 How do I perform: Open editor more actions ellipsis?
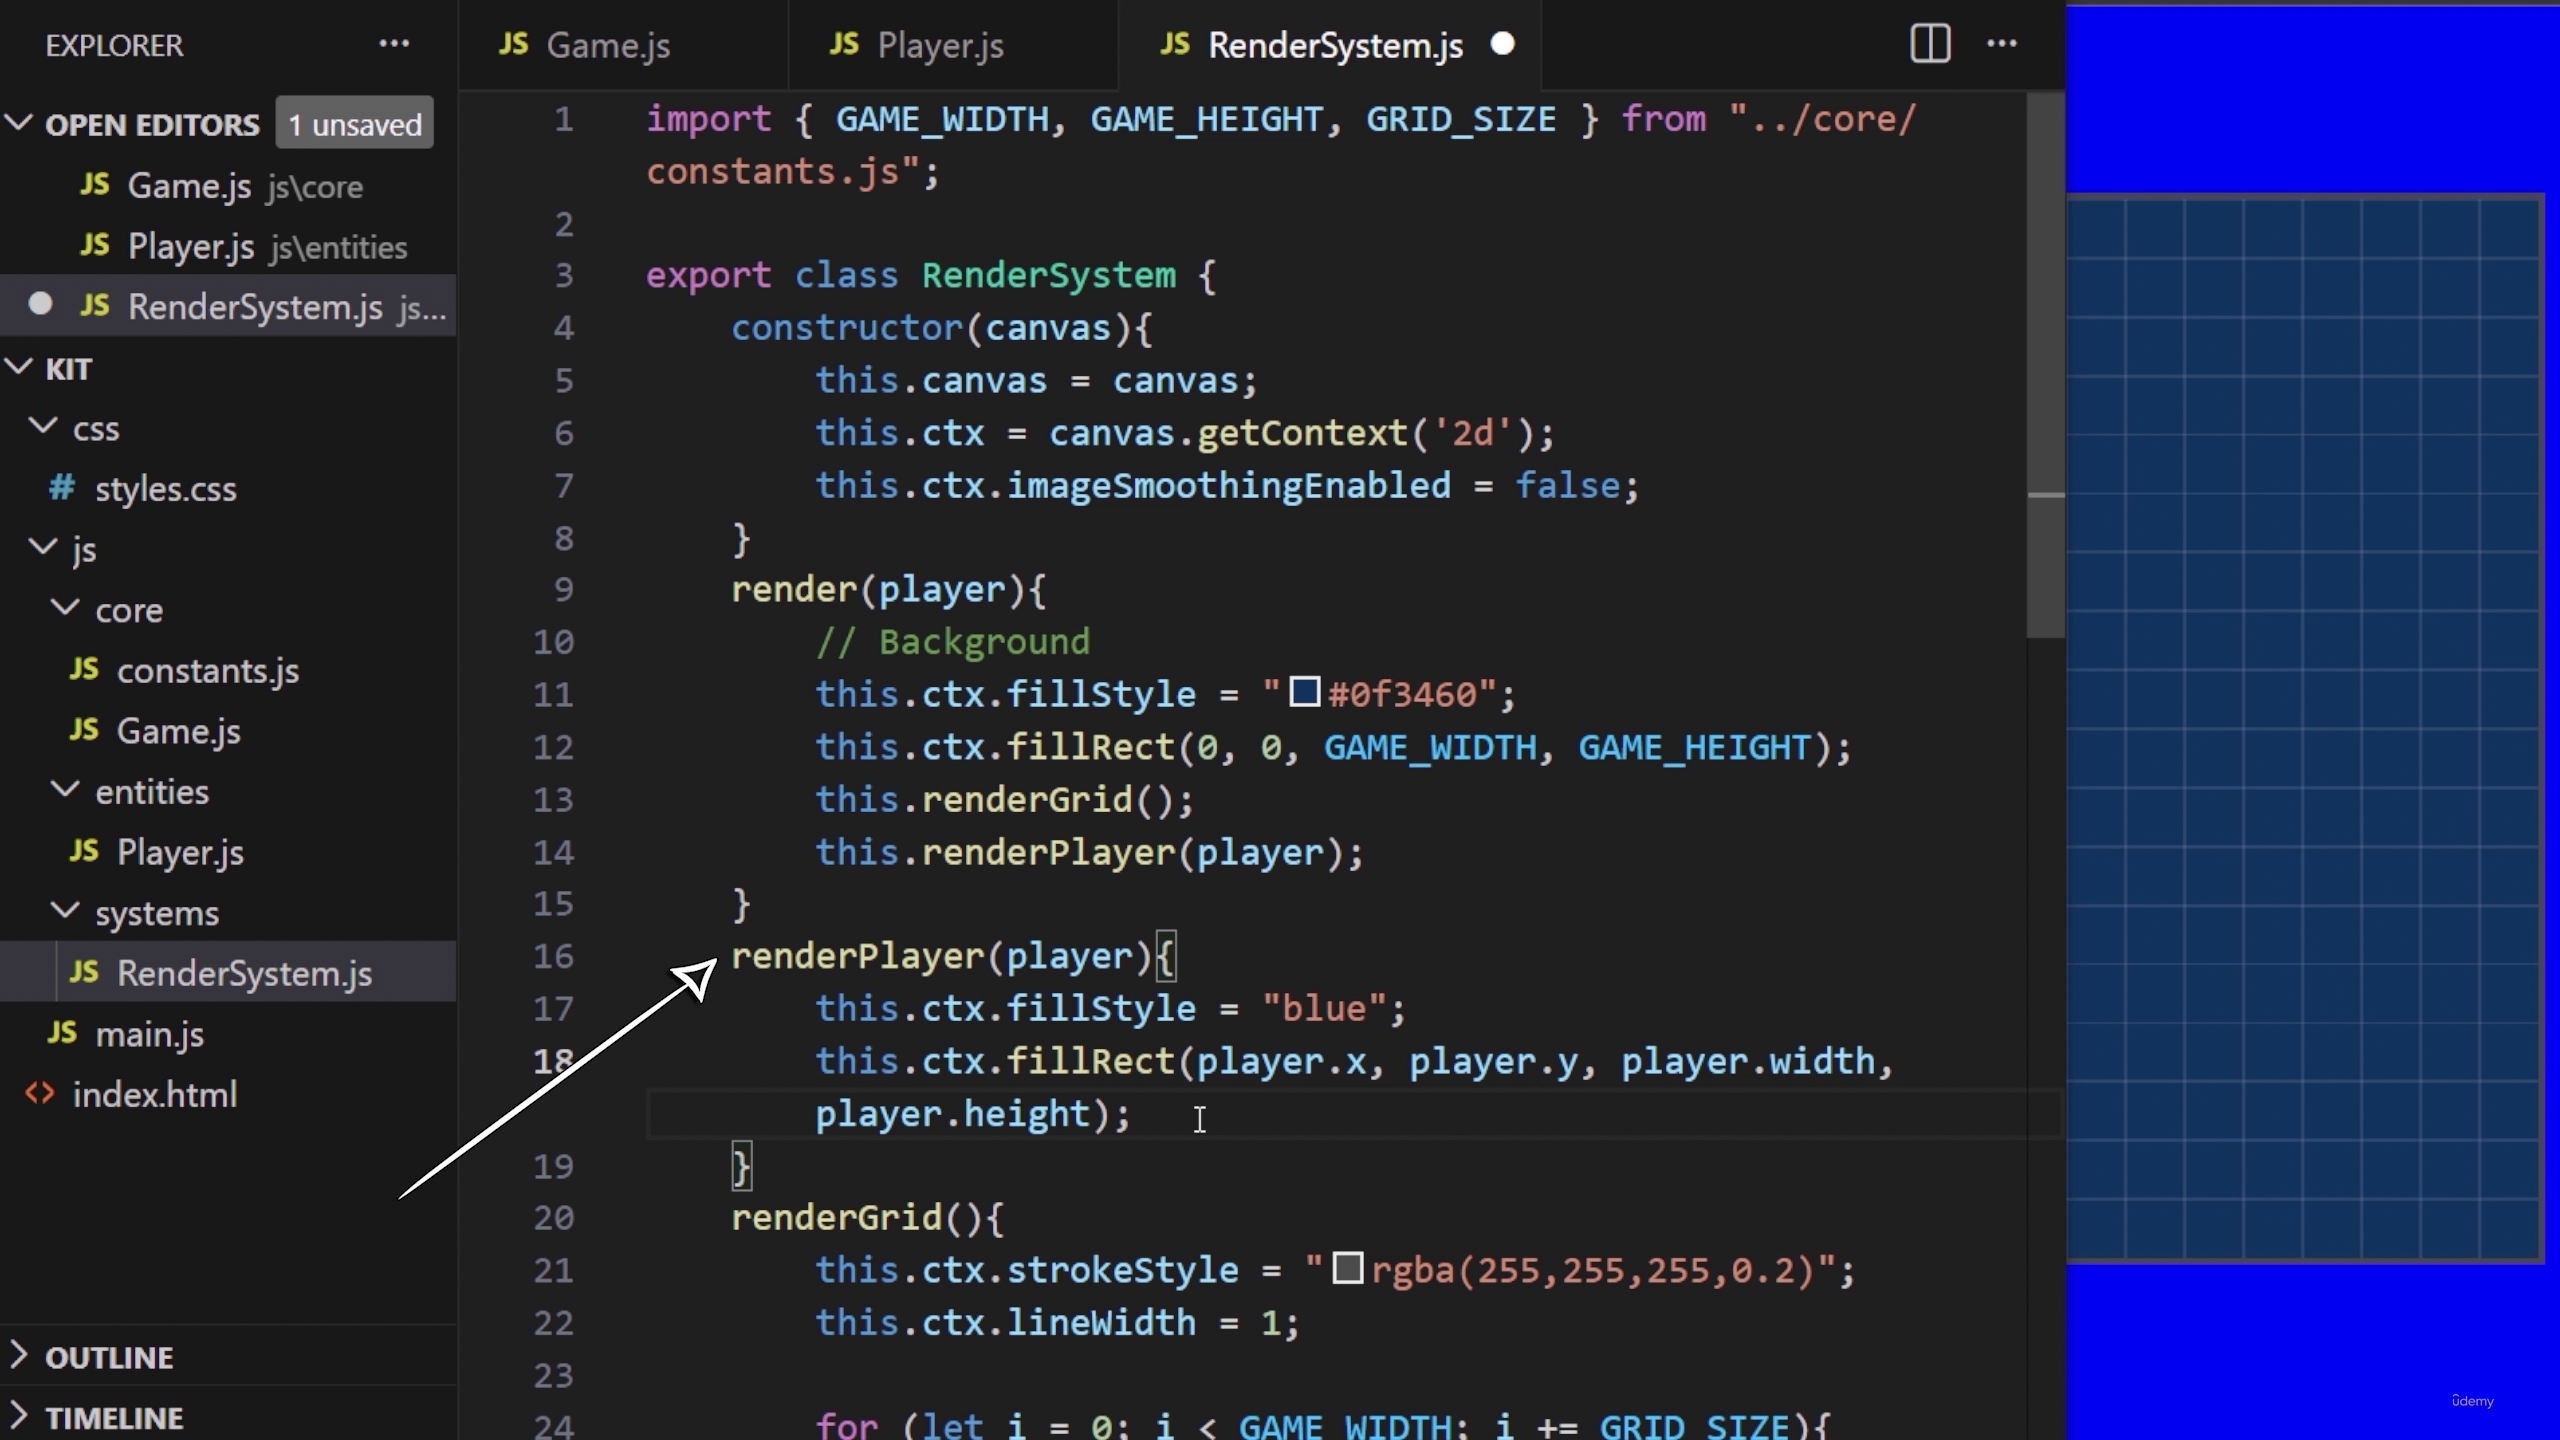[x=2002, y=44]
